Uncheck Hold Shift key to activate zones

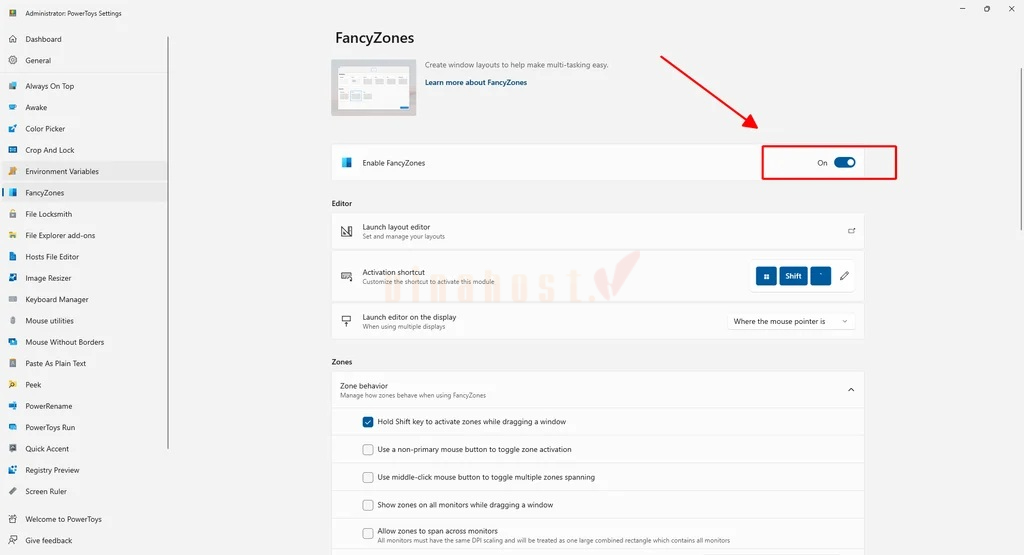(x=368, y=422)
